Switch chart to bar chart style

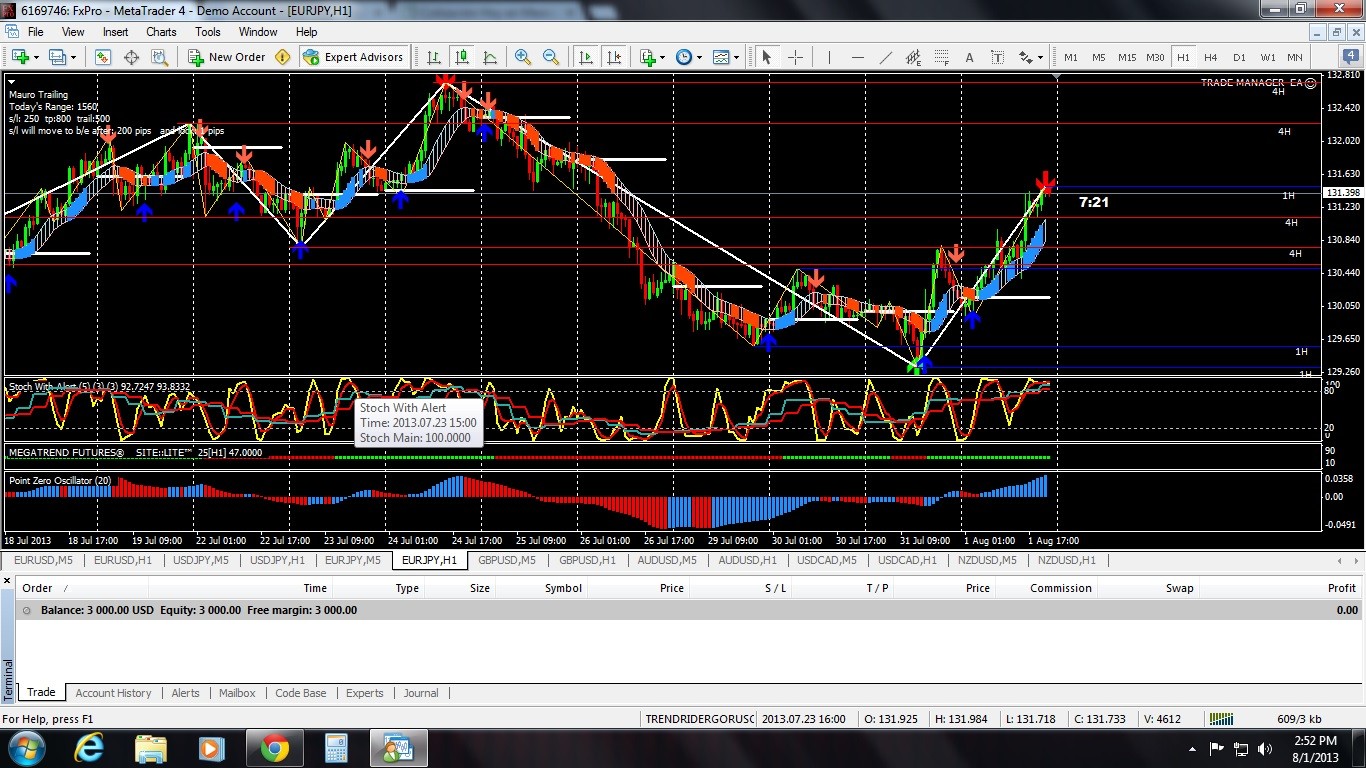pos(434,57)
